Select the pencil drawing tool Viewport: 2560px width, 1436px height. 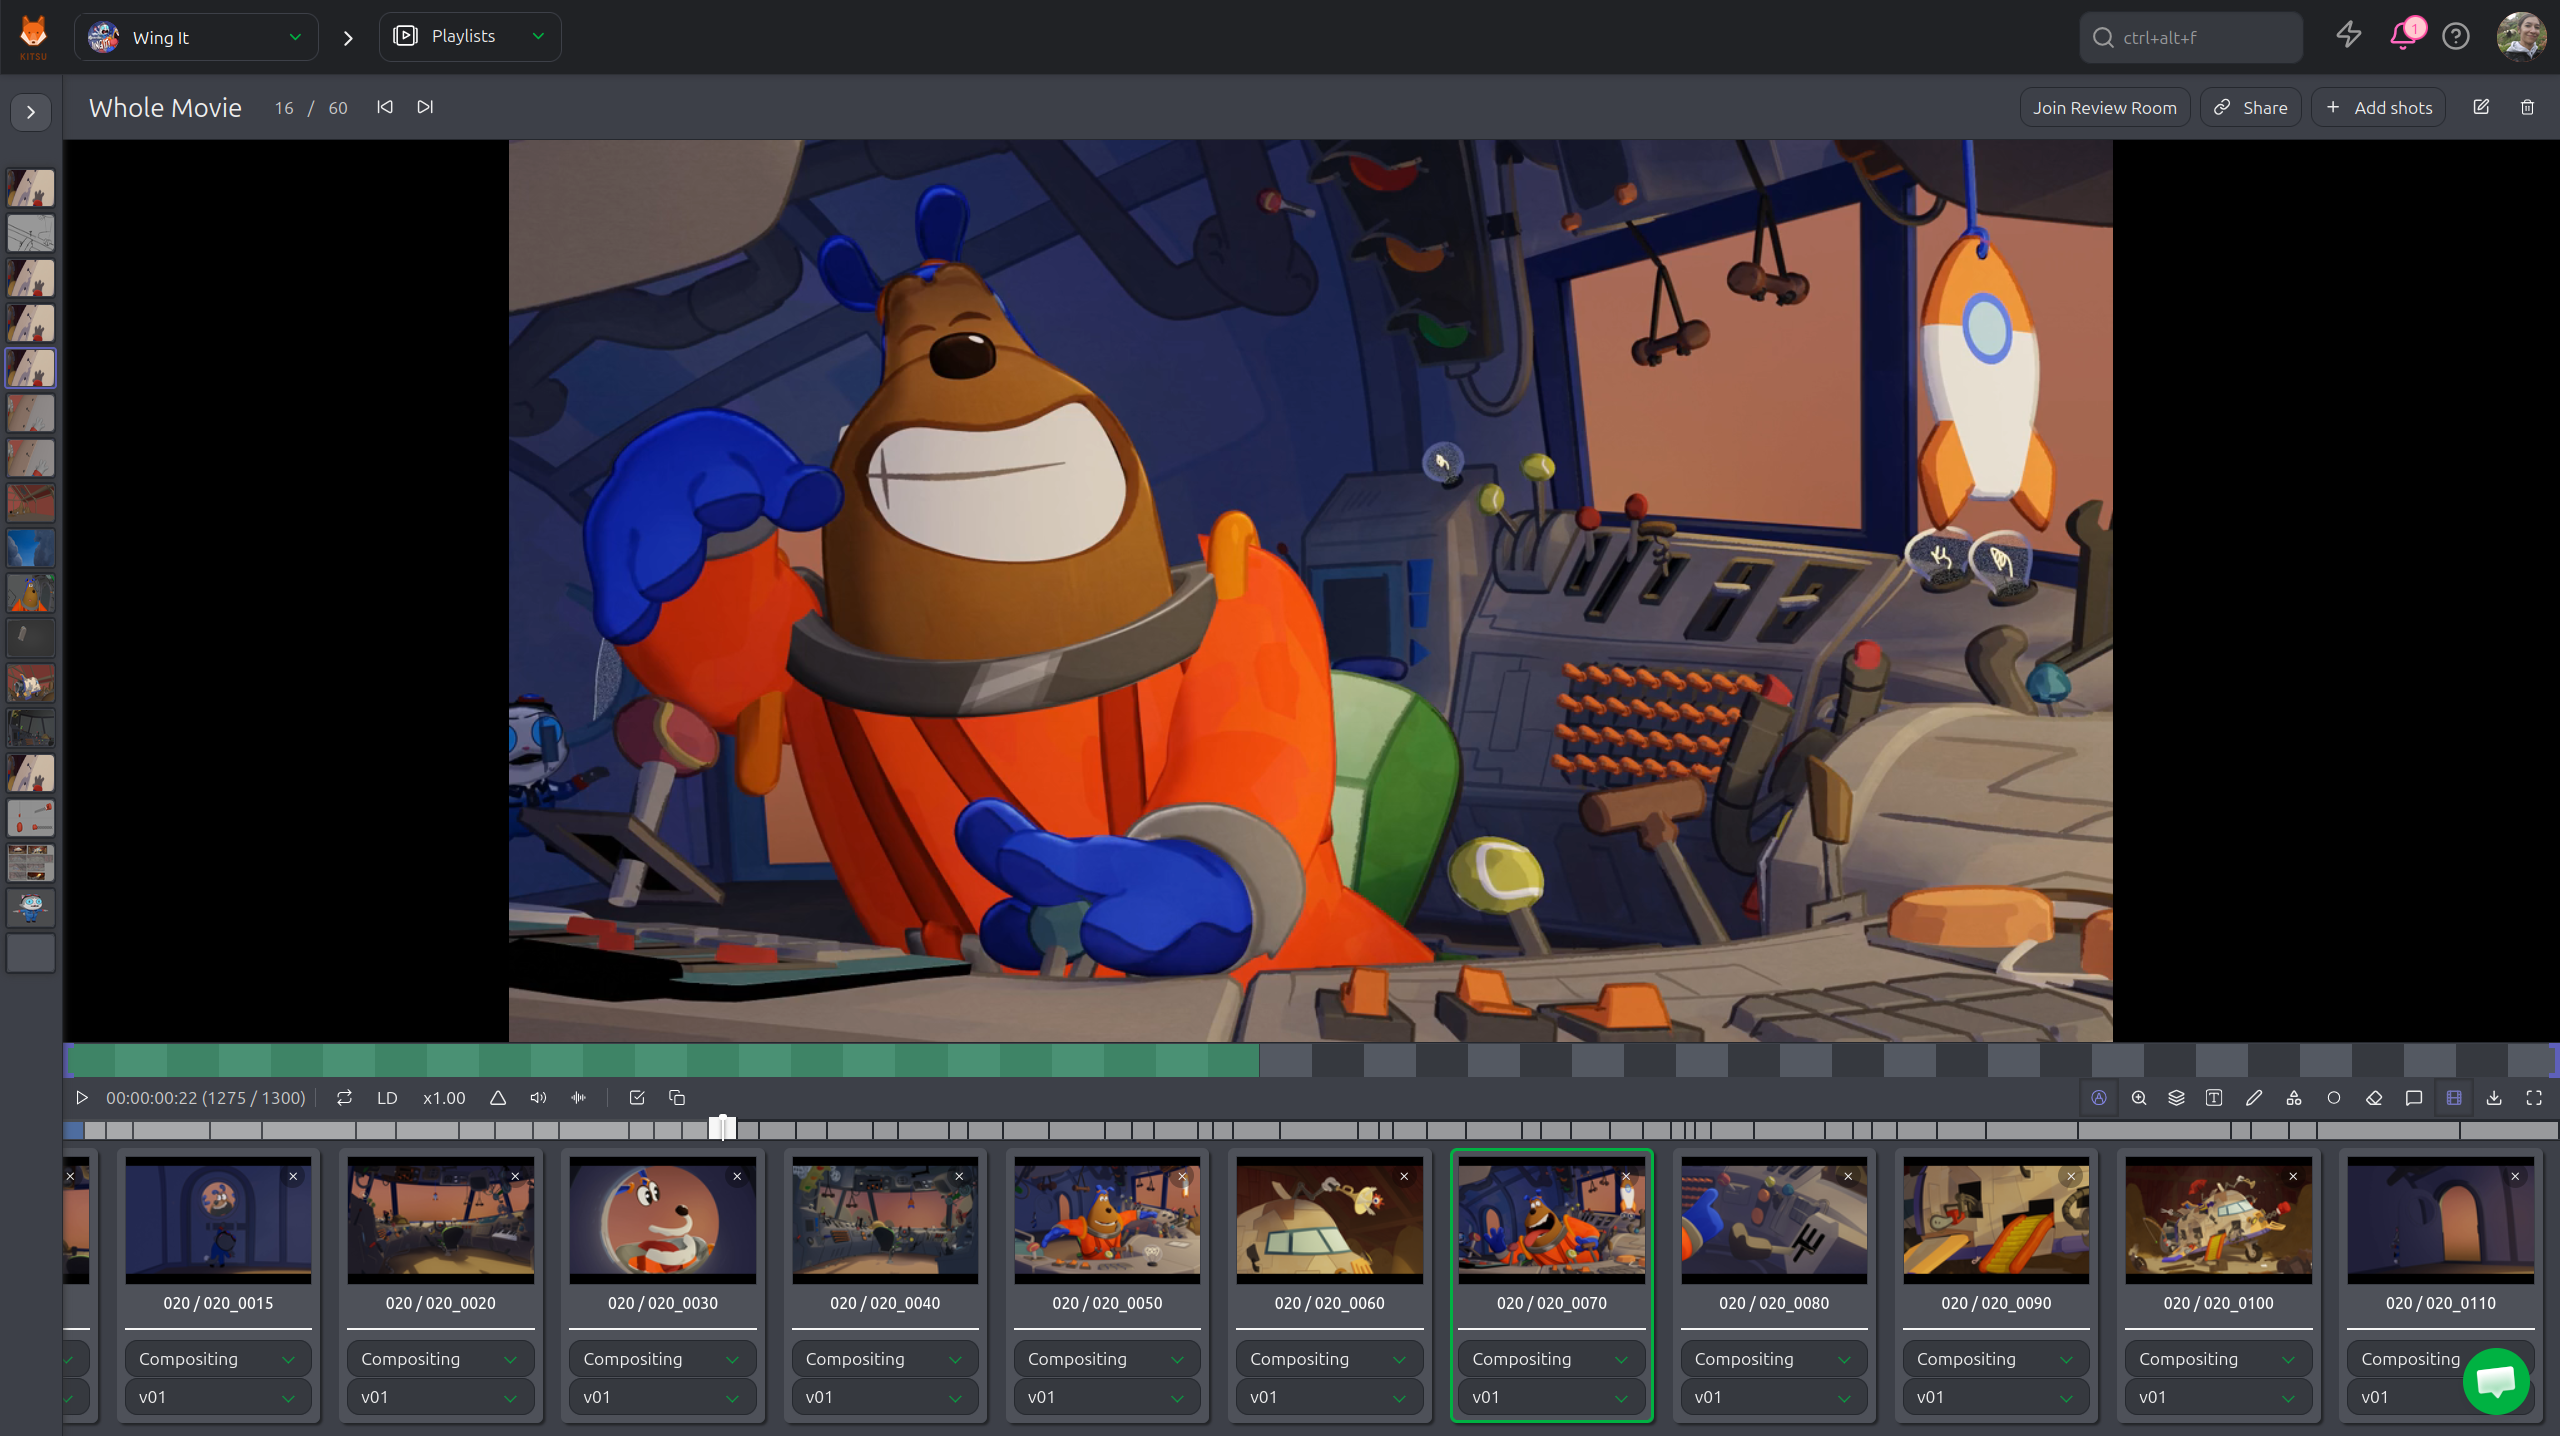click(x=2254, y=1098)
